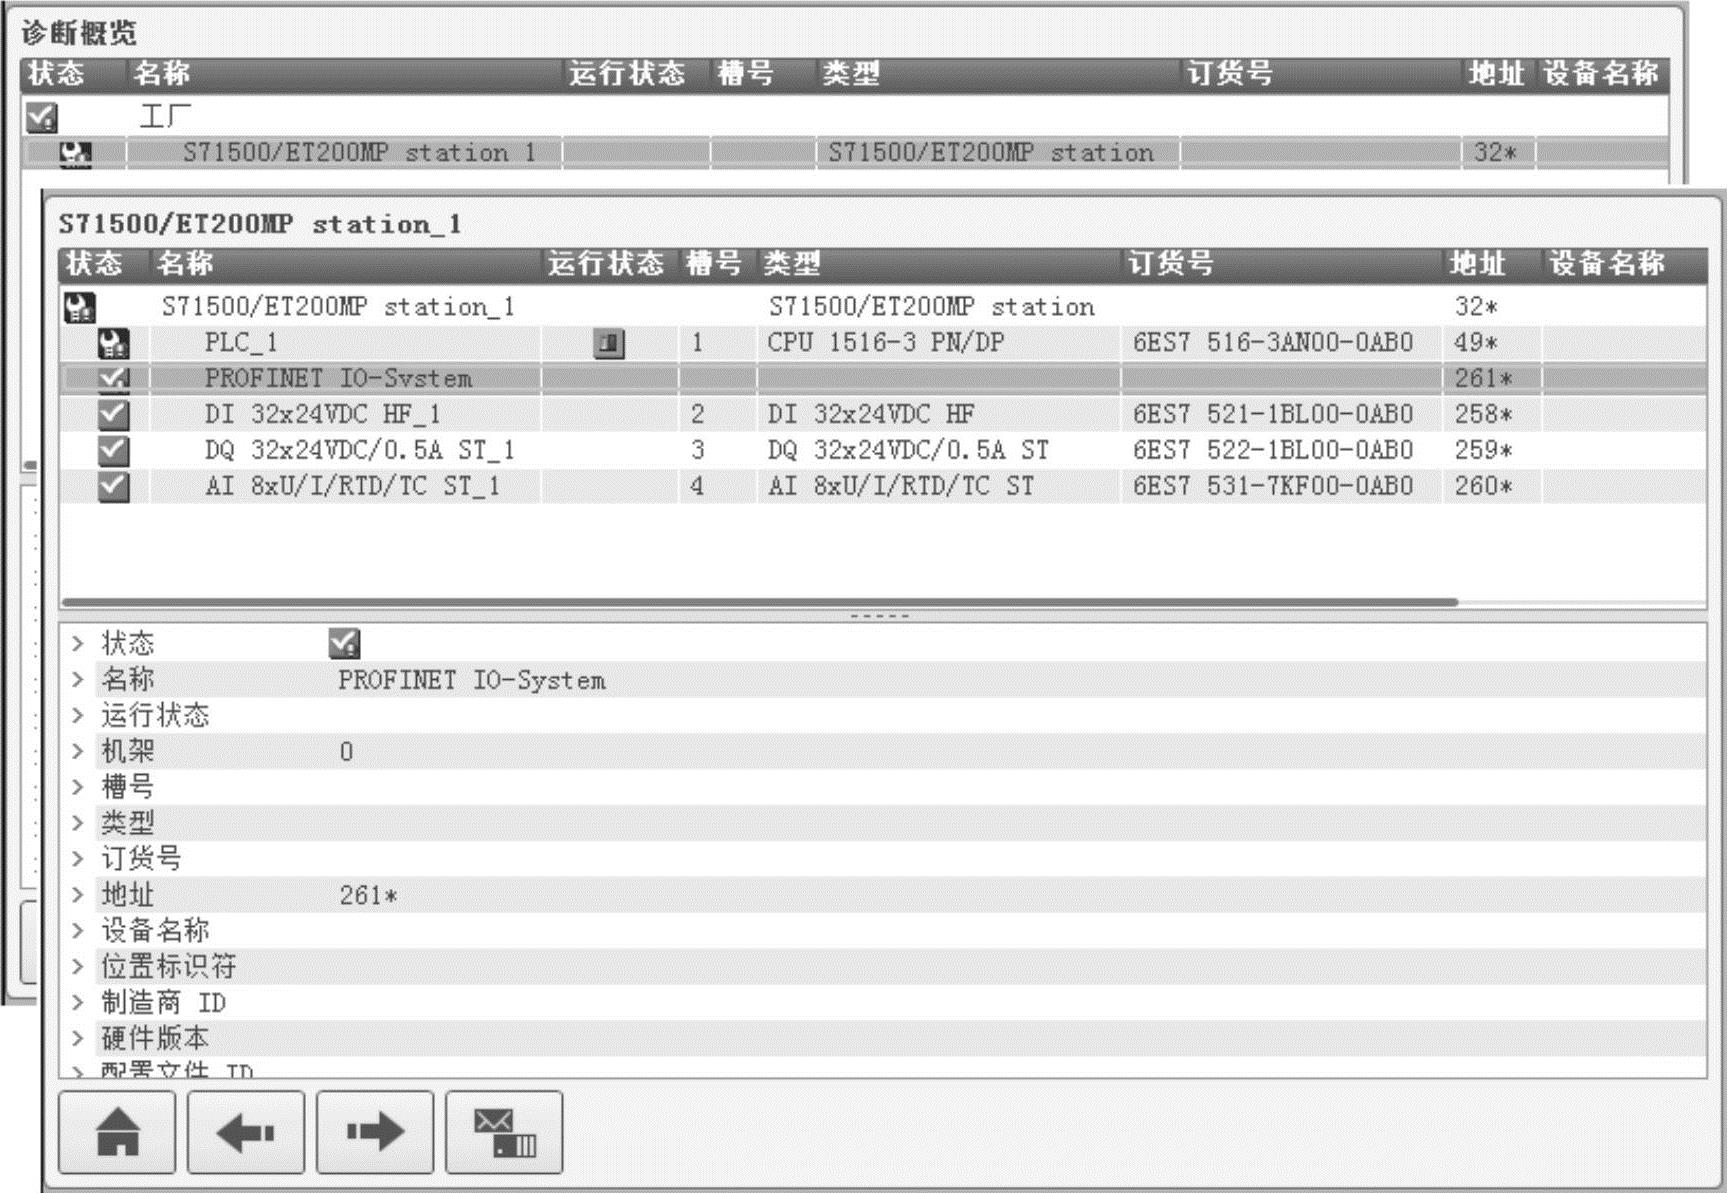Go back with the left arrow button
This screenshot has width=1727, height=1193.
tap(246, 1132)
